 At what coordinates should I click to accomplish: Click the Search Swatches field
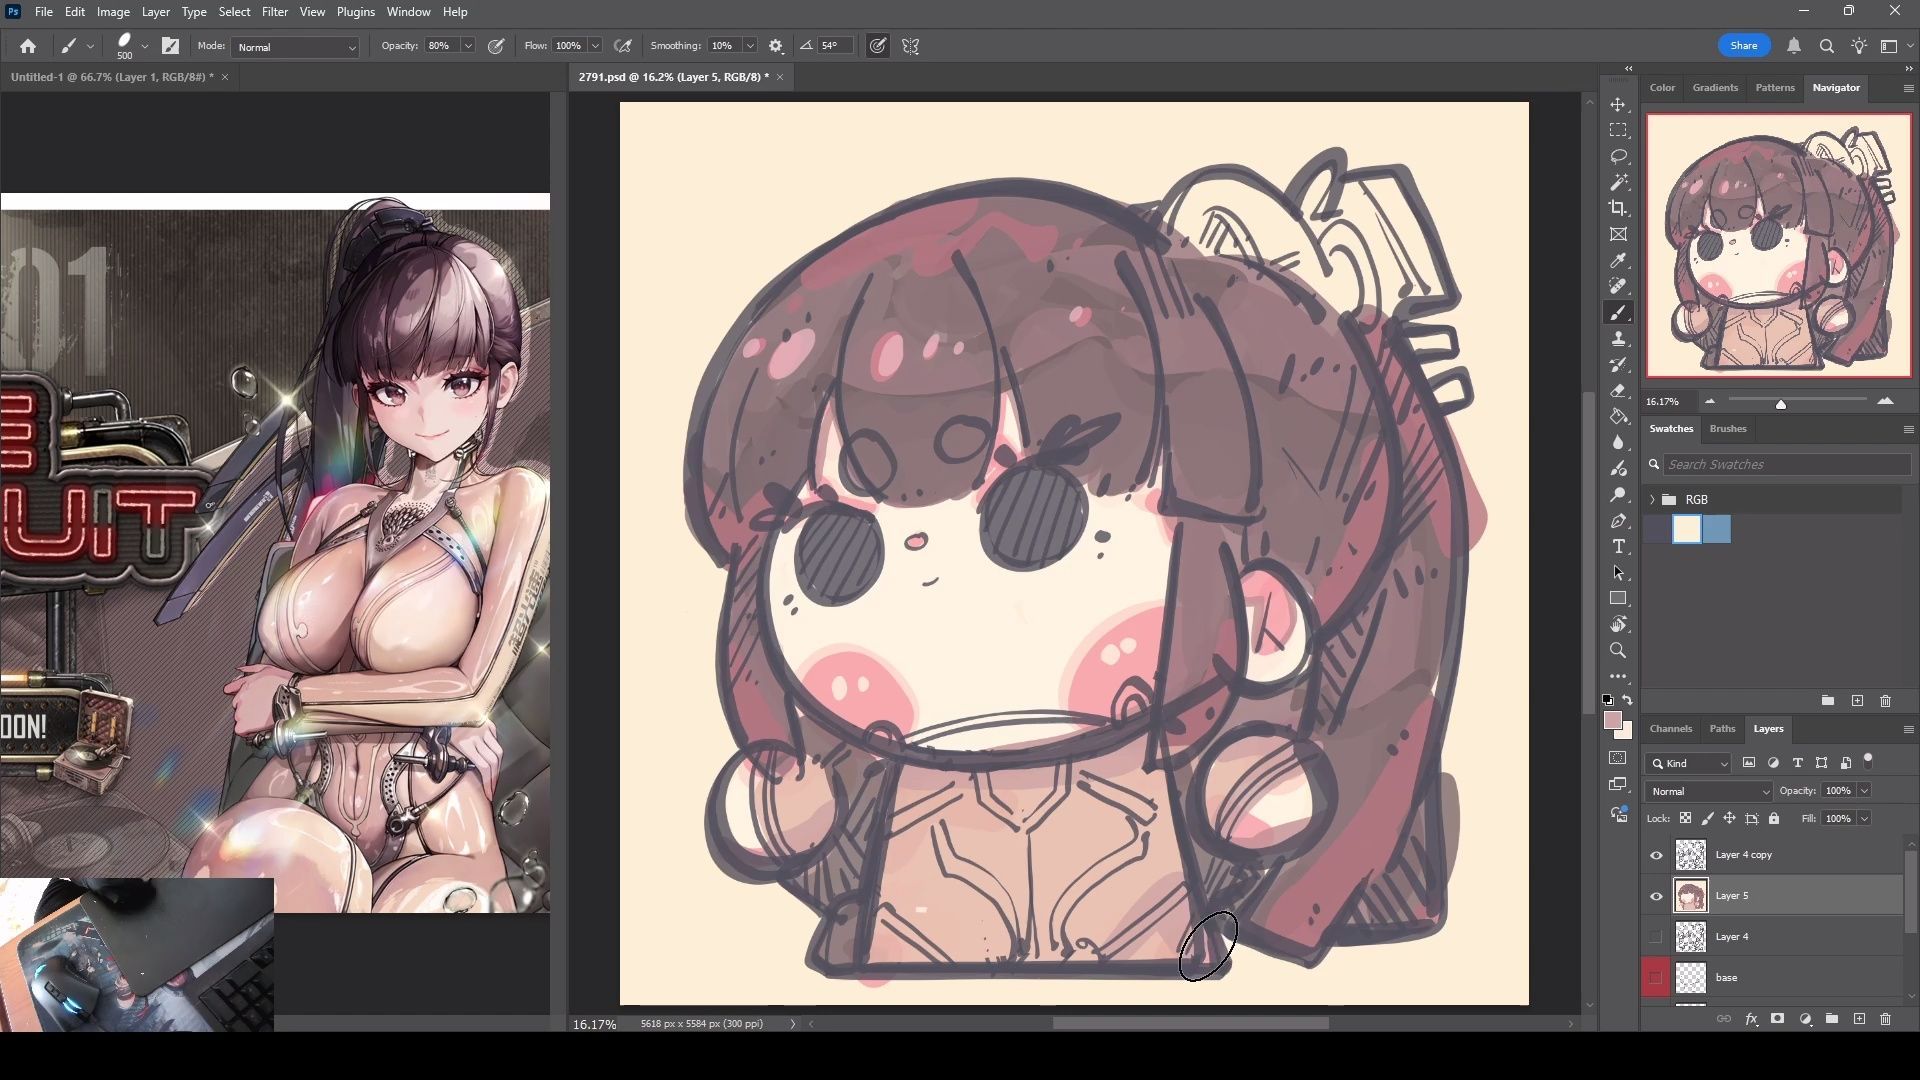pos(1786,464)
